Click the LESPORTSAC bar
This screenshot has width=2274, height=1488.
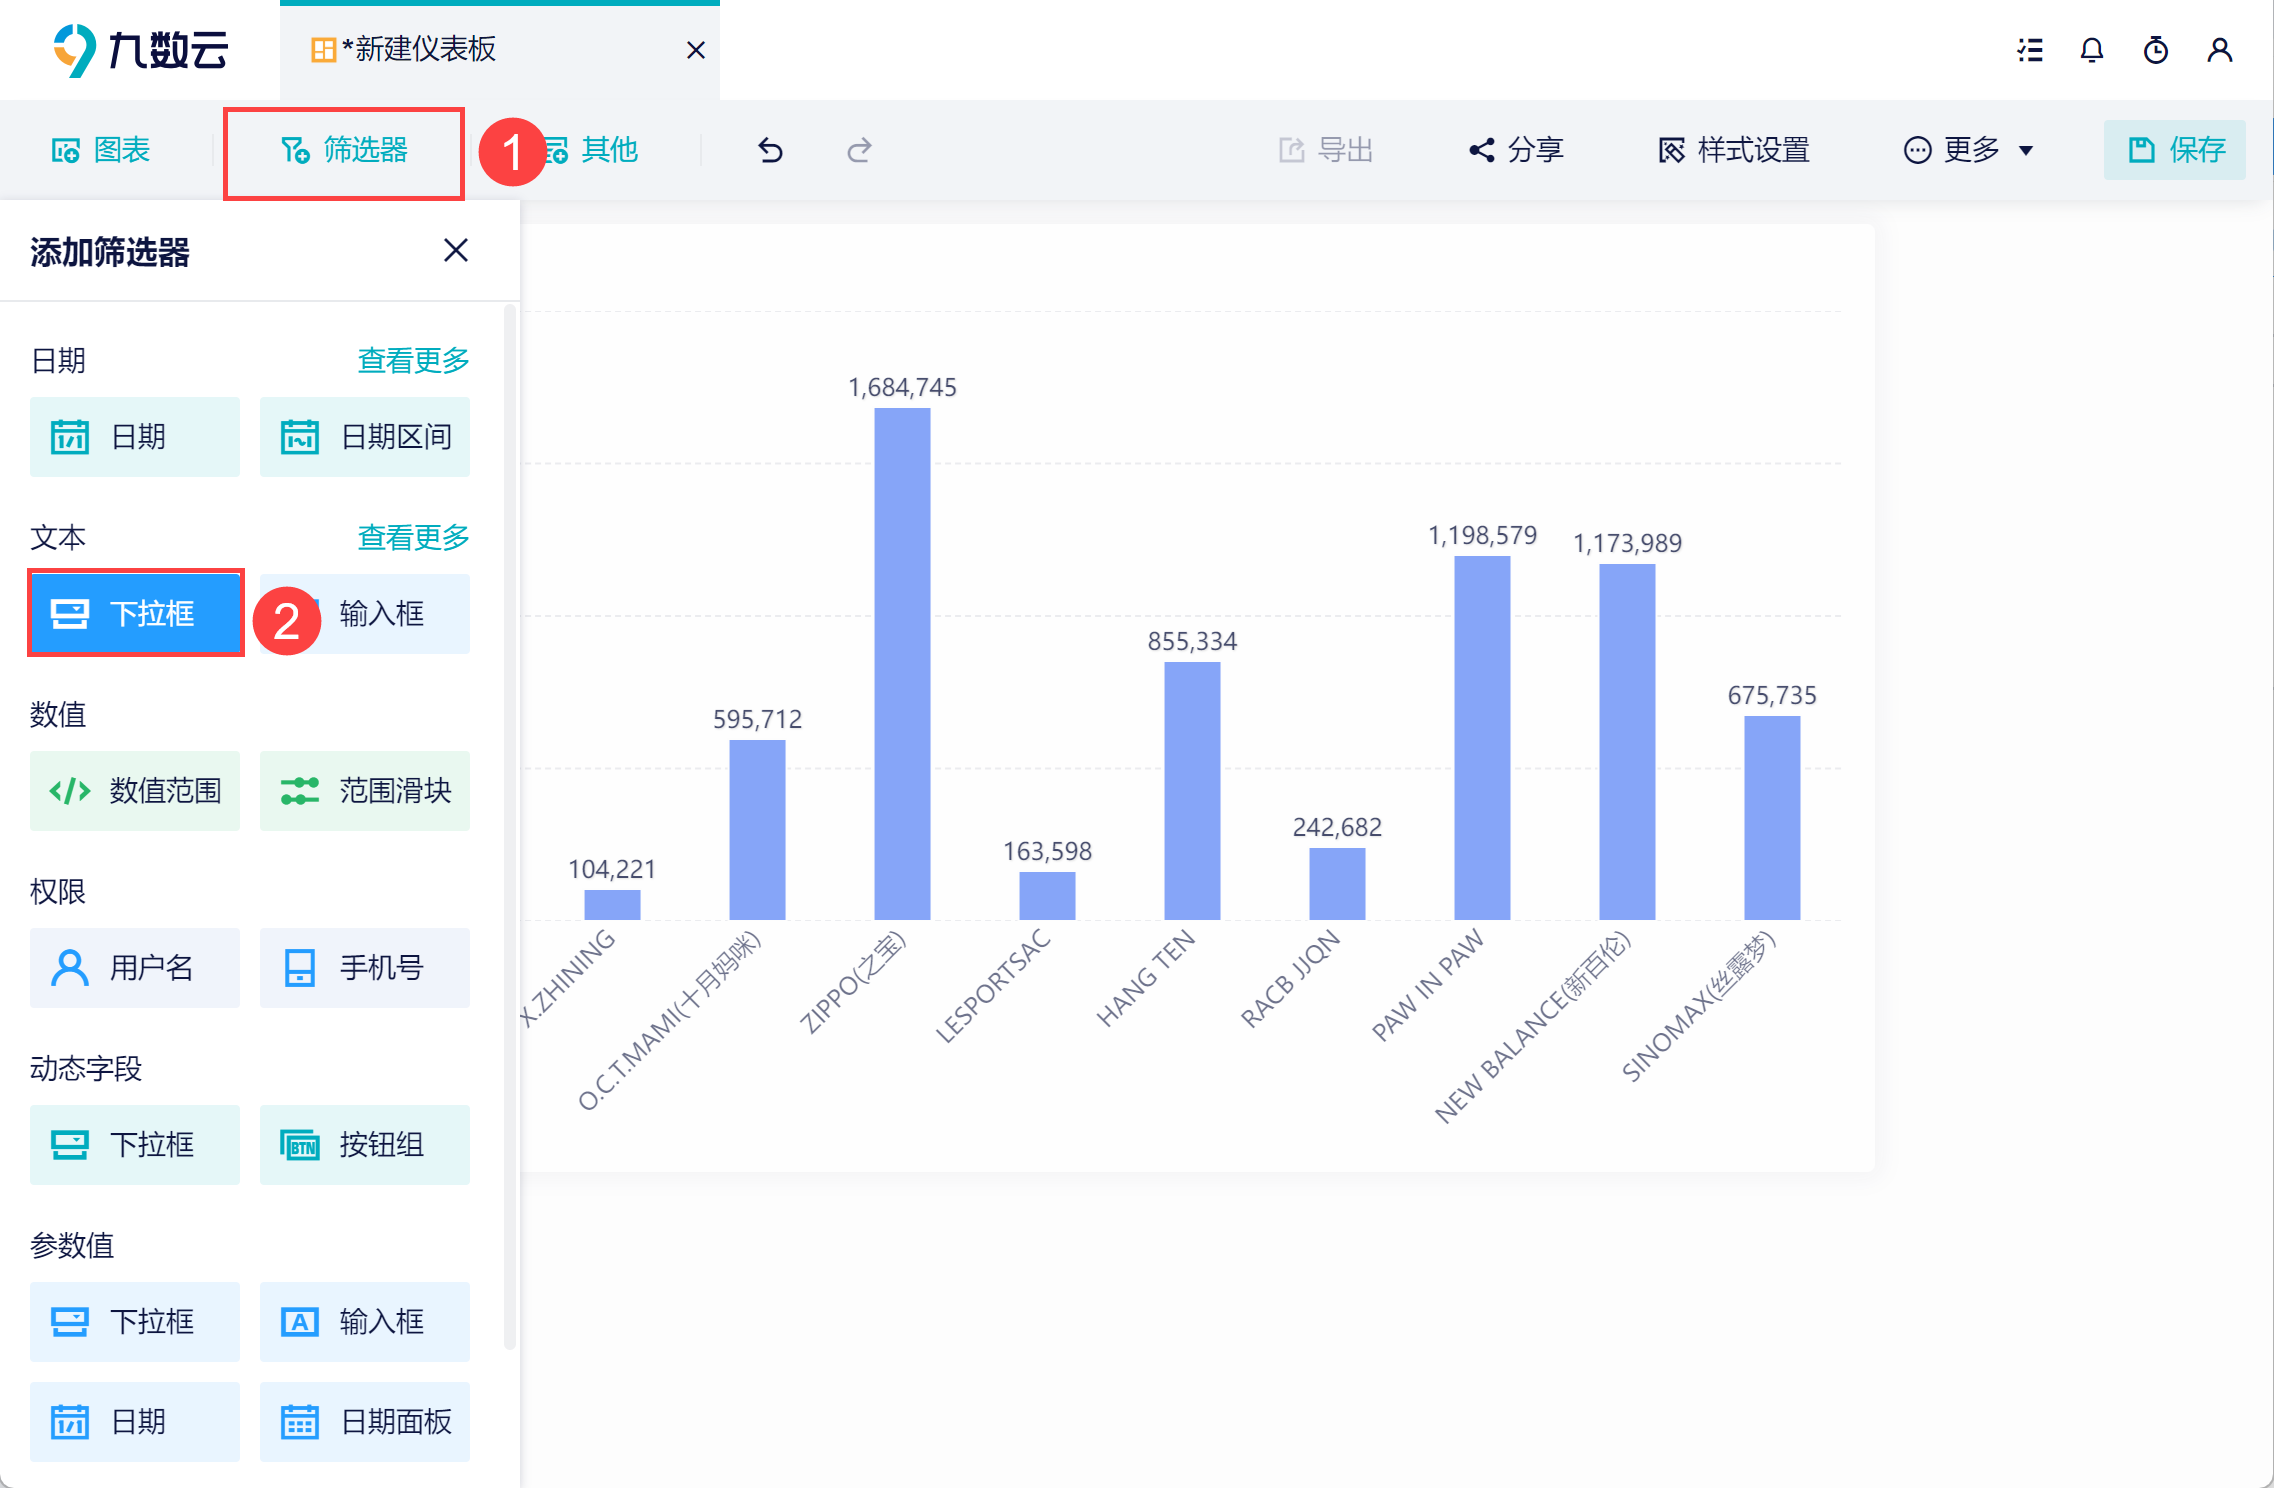(x=1047, y=896)
